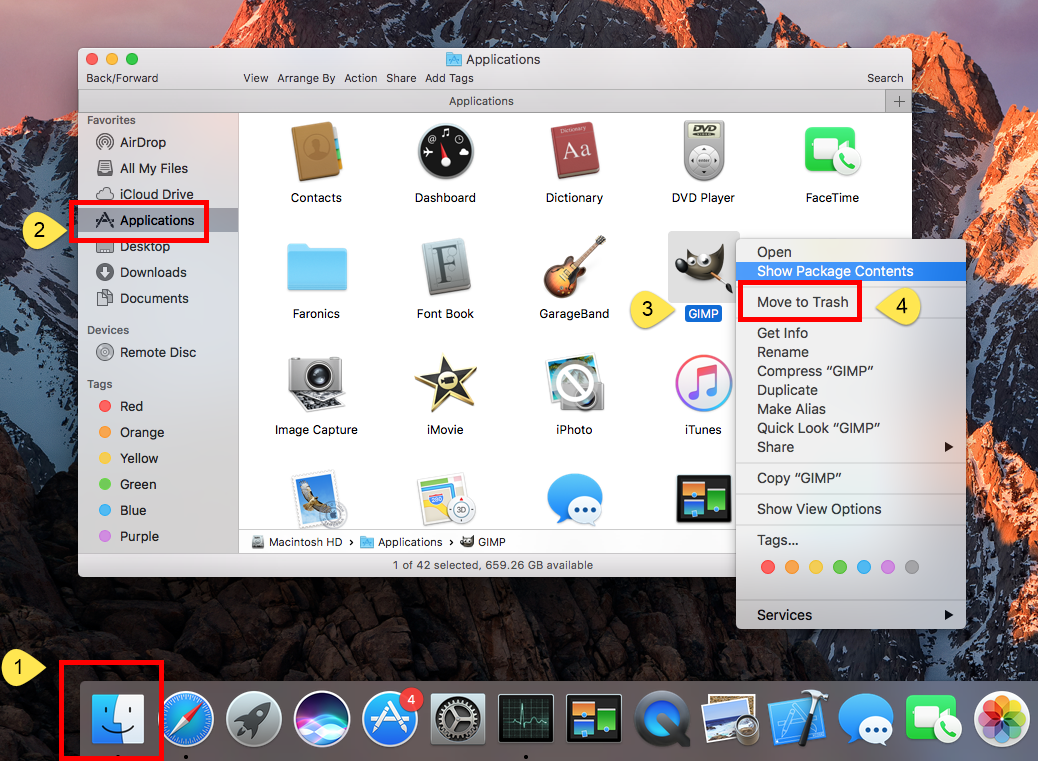Open Applications in the Favorites sidebar
This screenshot has width=1038, height=761.
156,220
